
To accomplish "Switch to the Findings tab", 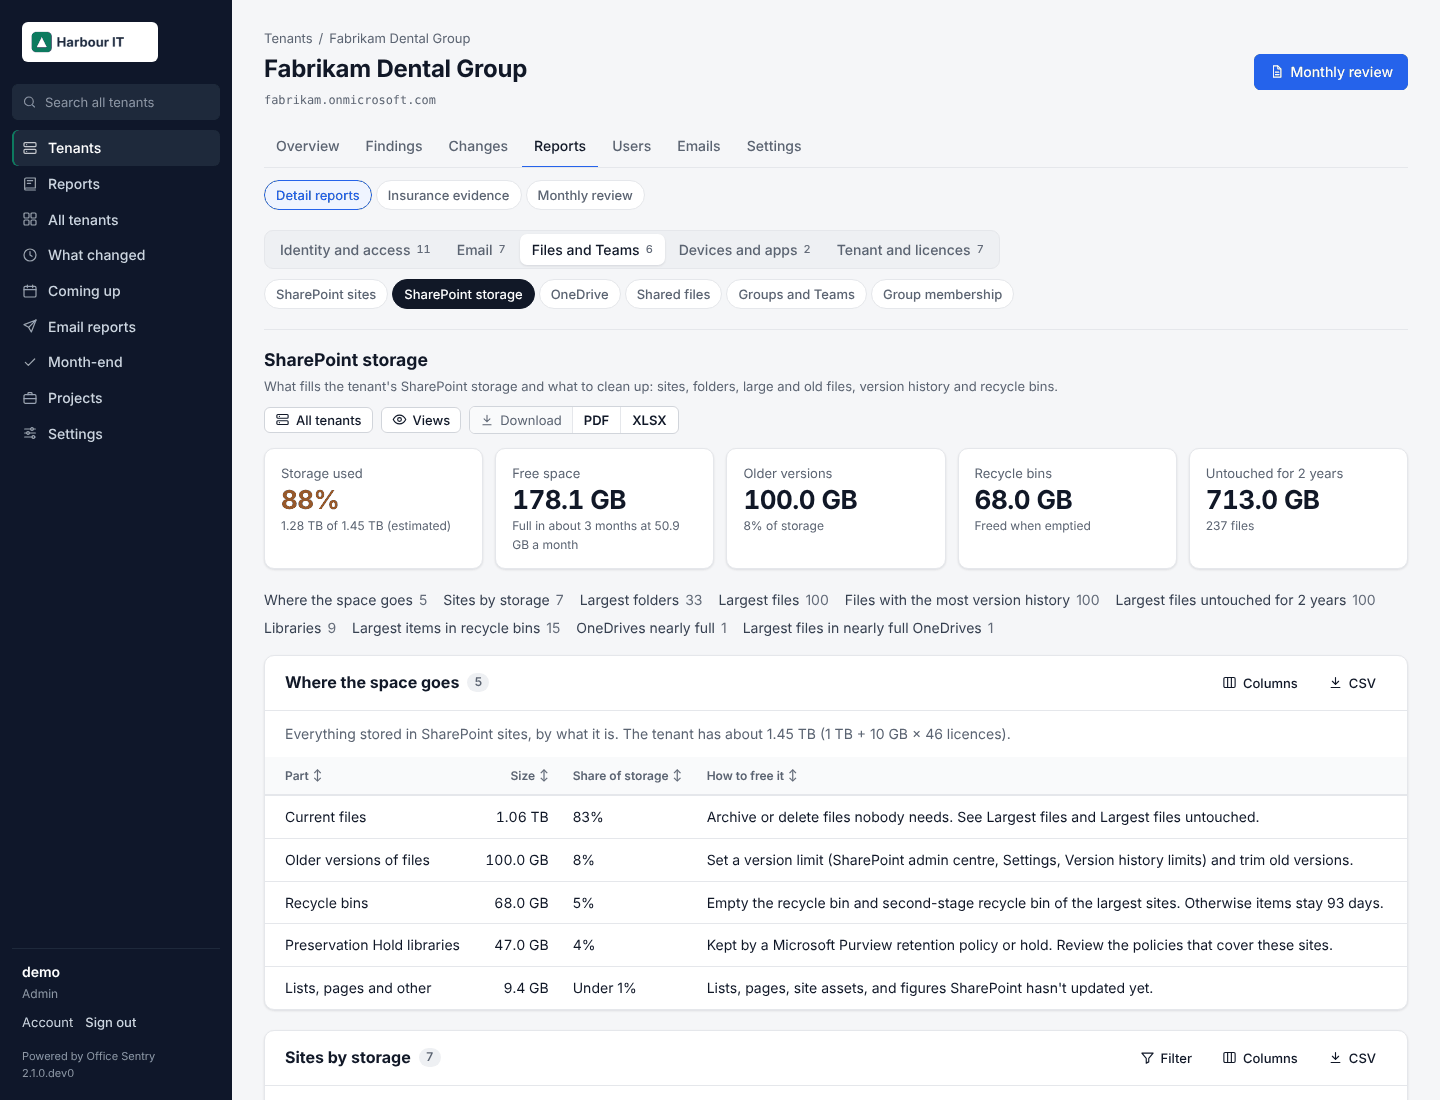I will pyautogui.click(x=394, y=146).
